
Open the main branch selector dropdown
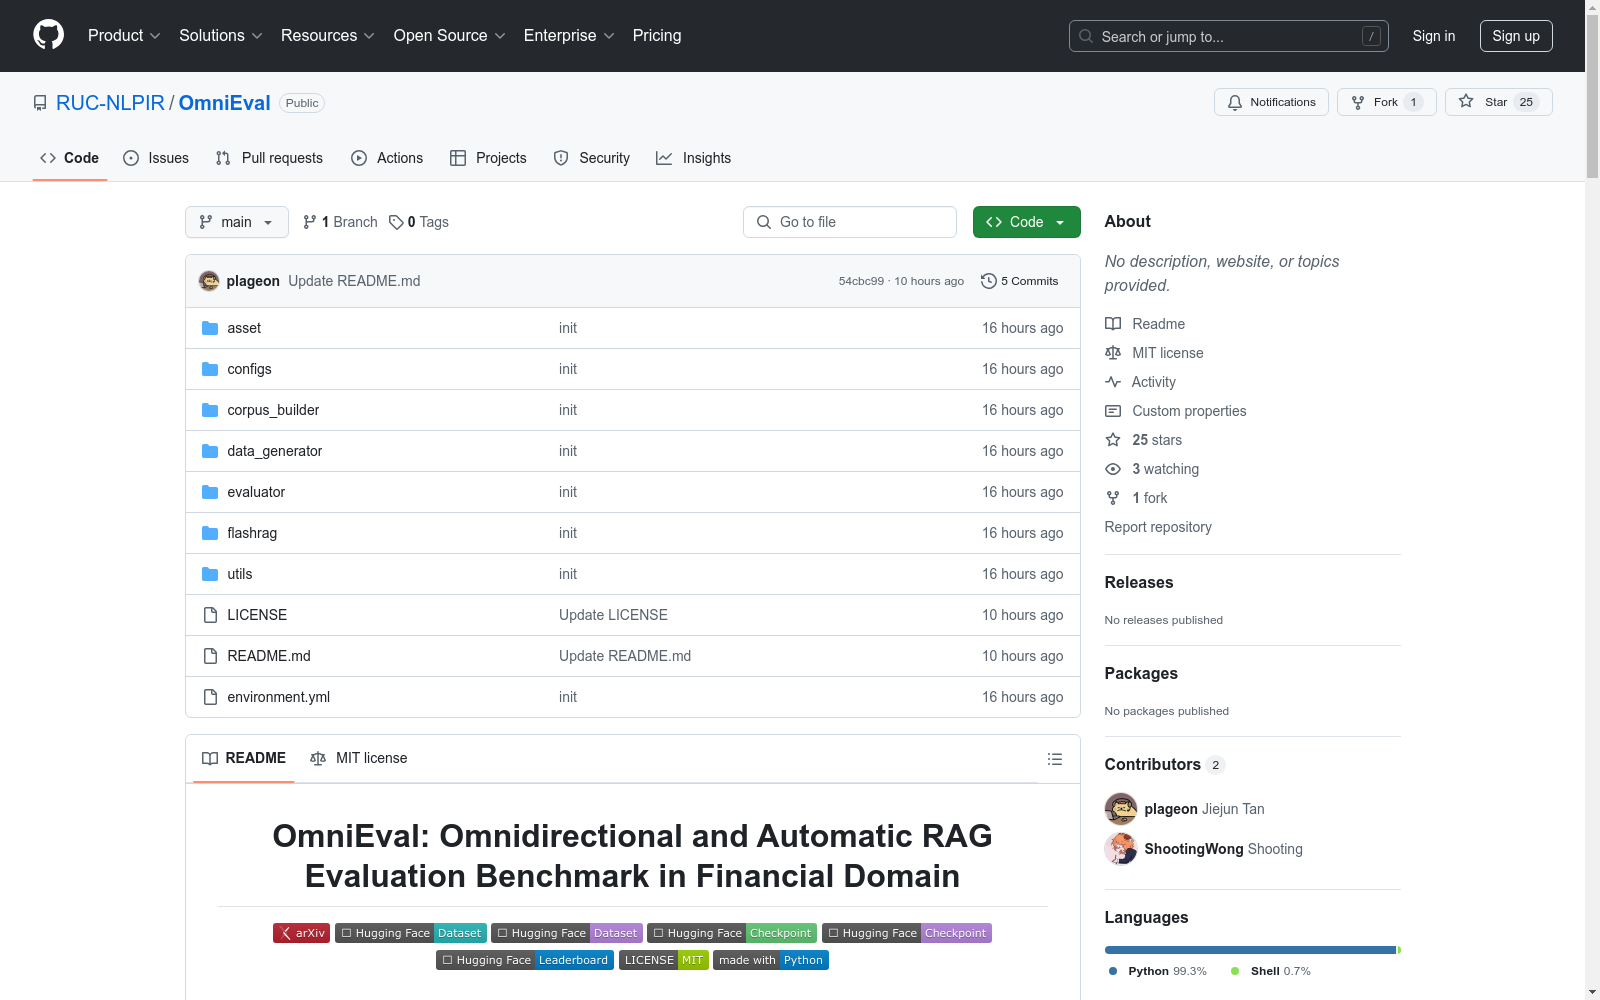click(x=237, y=222)
